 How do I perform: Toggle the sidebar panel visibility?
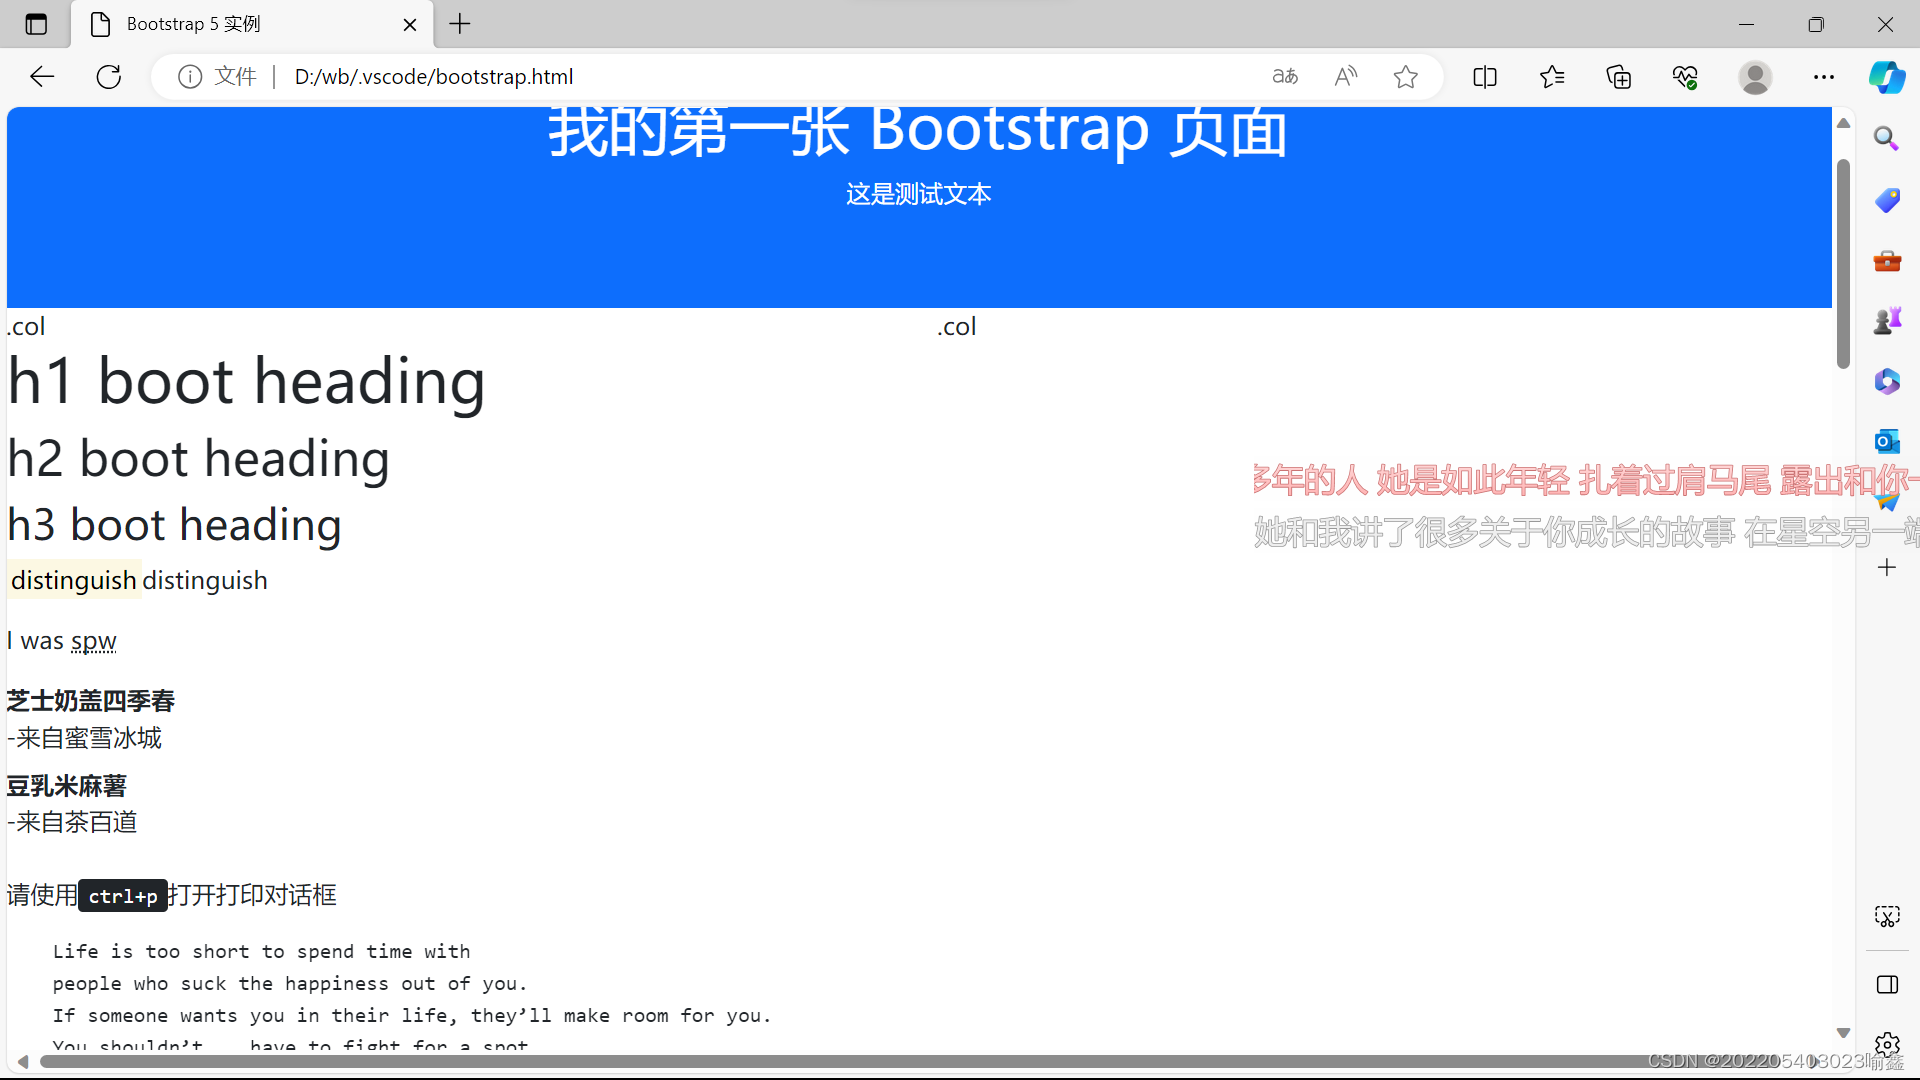(1887, 985)
